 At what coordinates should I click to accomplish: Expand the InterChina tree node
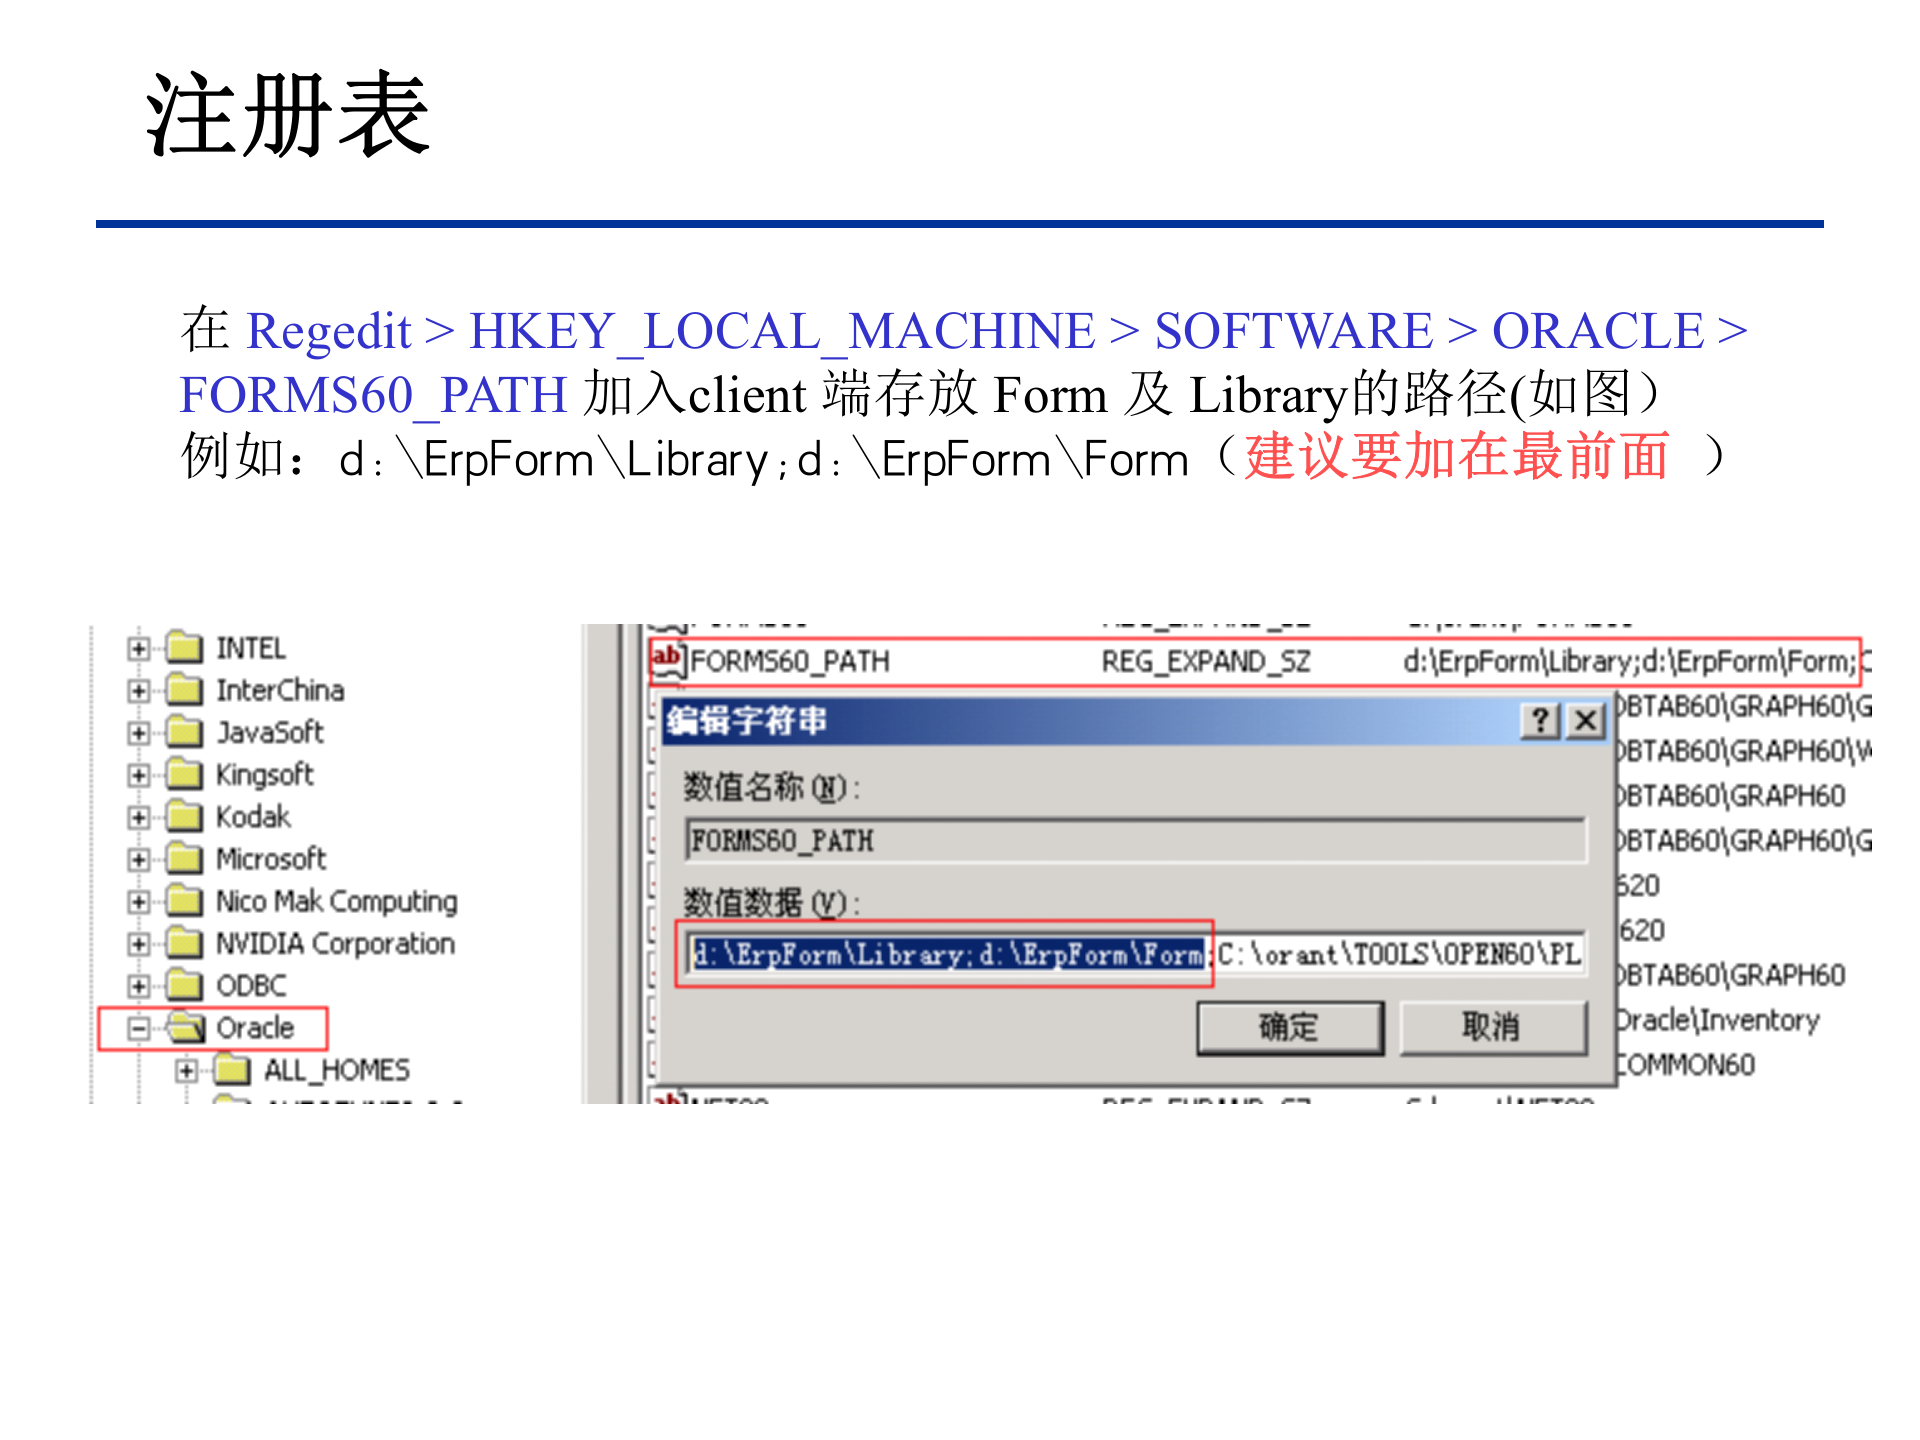click(x=138, y=690)
